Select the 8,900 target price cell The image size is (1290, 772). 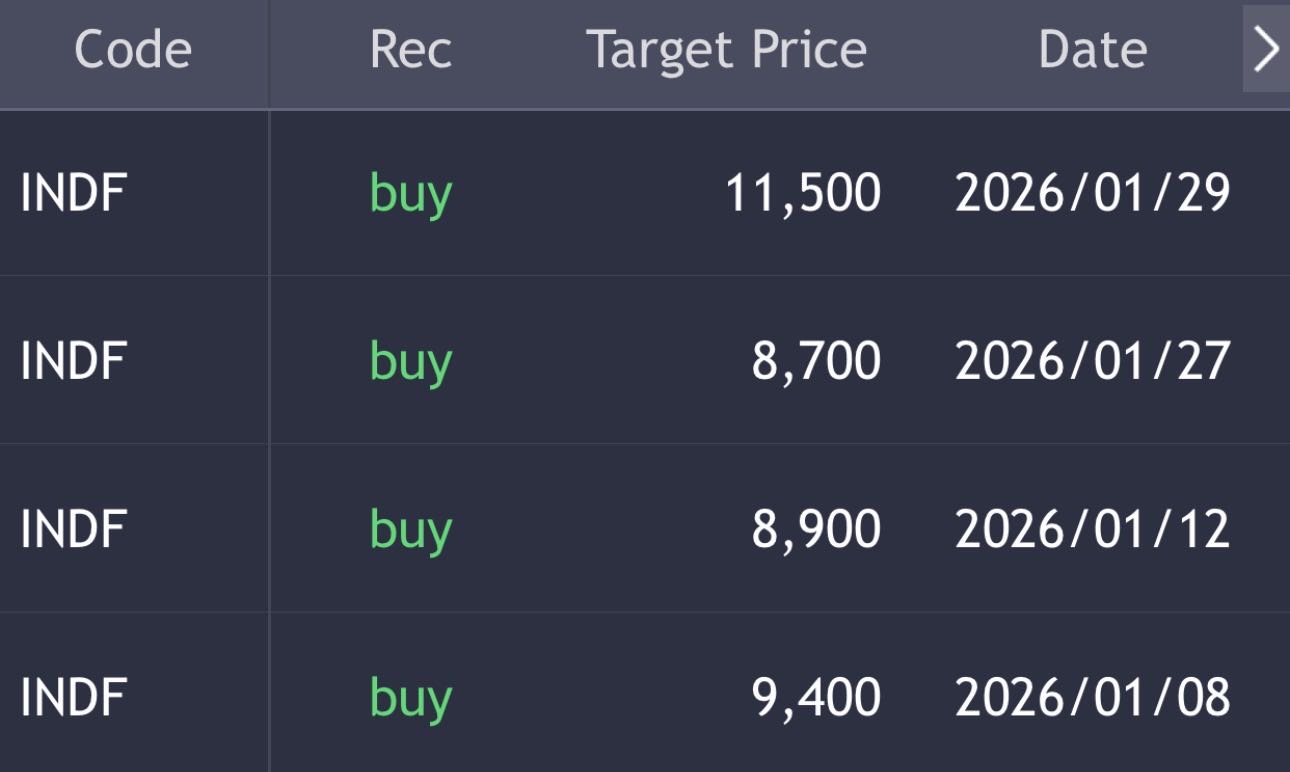tap(816, 529)
